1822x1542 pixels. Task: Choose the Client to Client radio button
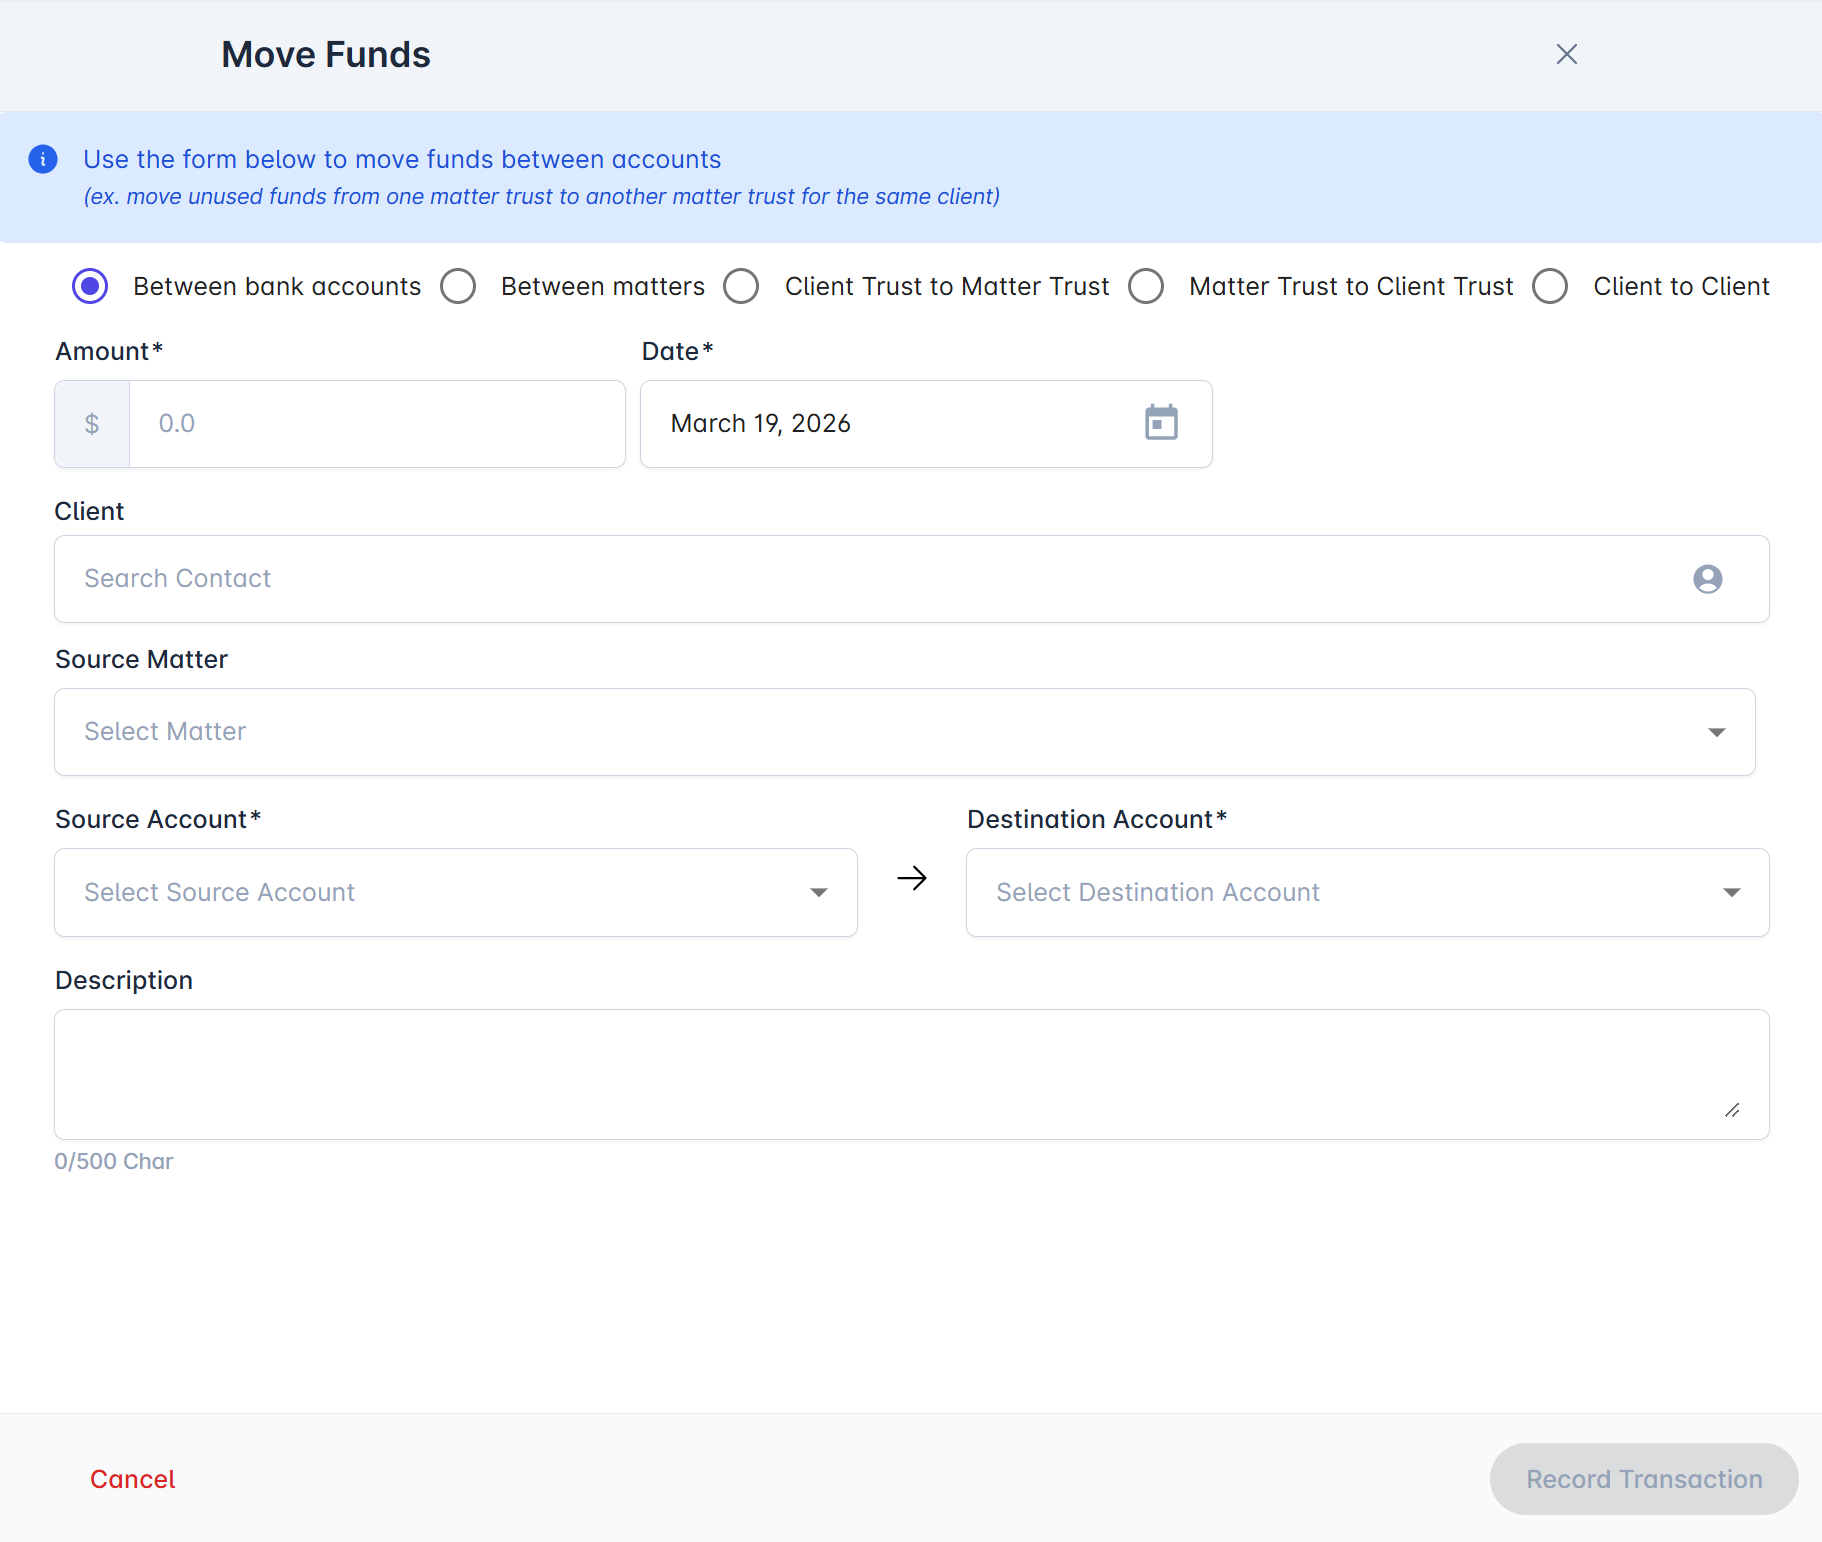tap(1550, 287)
